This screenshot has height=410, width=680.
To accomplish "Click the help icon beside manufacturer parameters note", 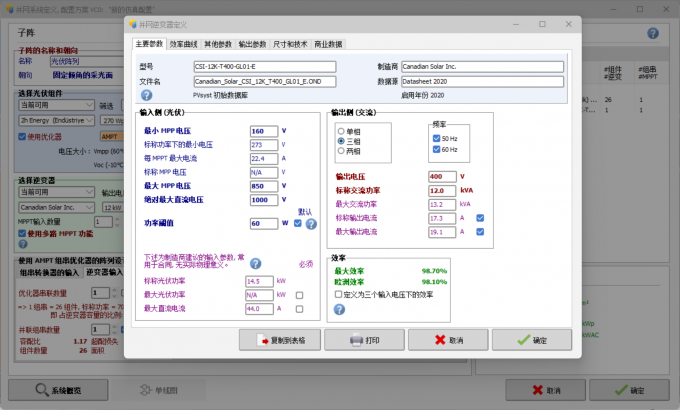I will point(256,264).
